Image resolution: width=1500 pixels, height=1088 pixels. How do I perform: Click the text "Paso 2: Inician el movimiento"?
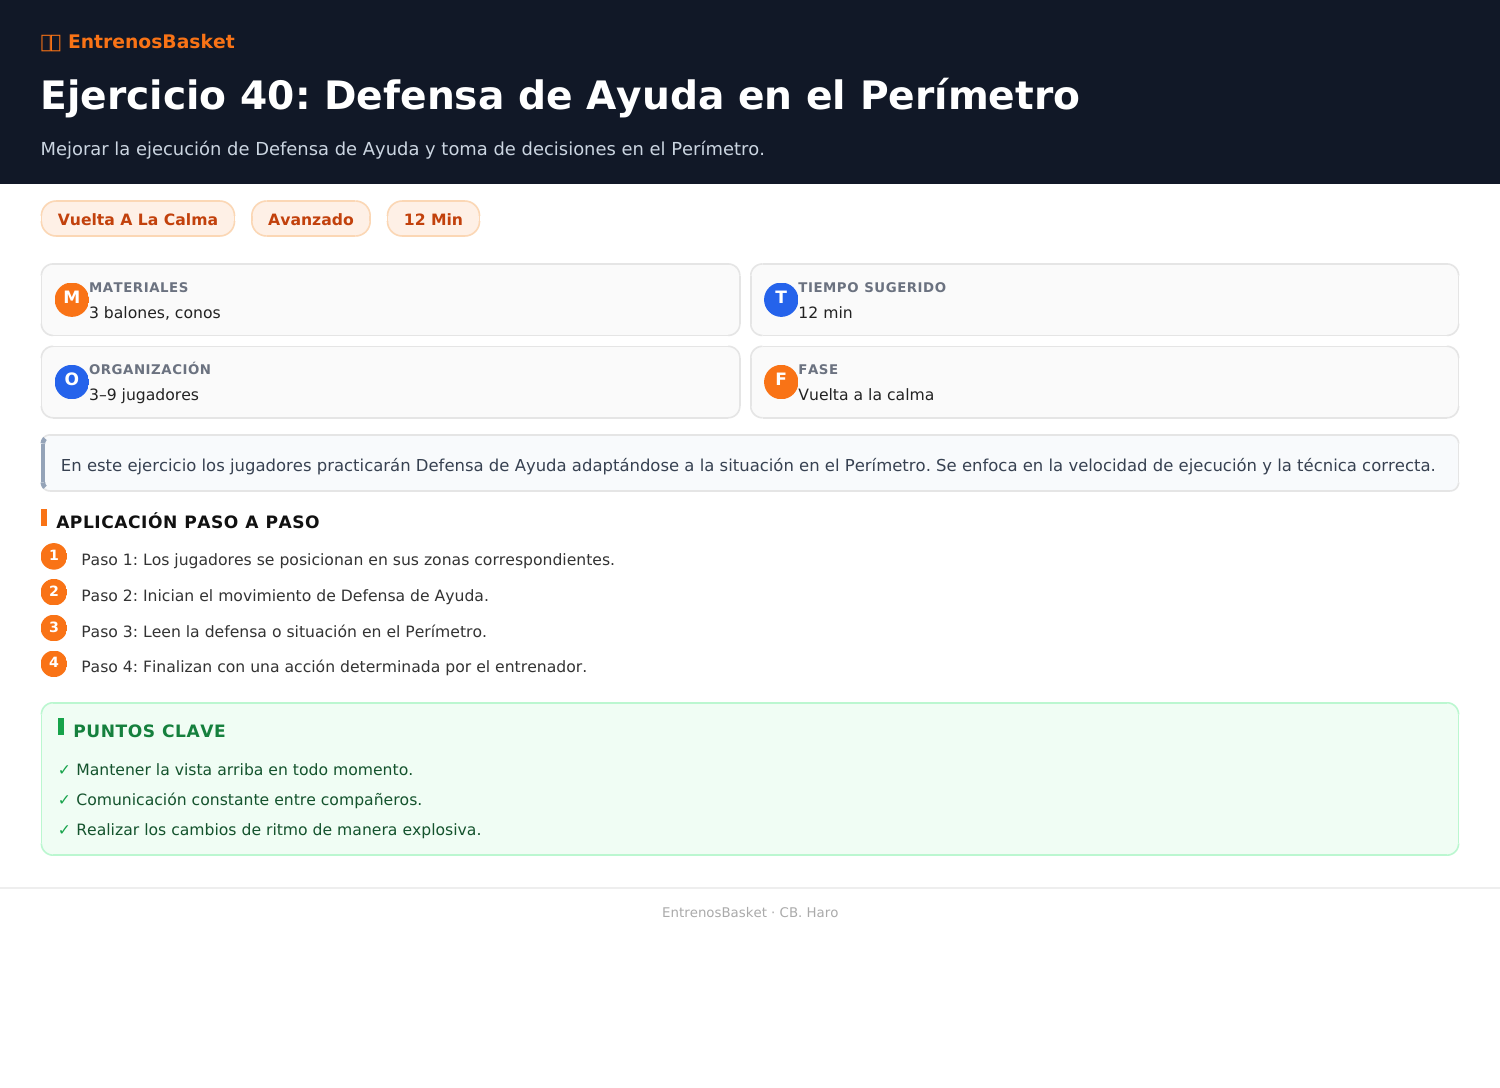click(x=285, y=596)
